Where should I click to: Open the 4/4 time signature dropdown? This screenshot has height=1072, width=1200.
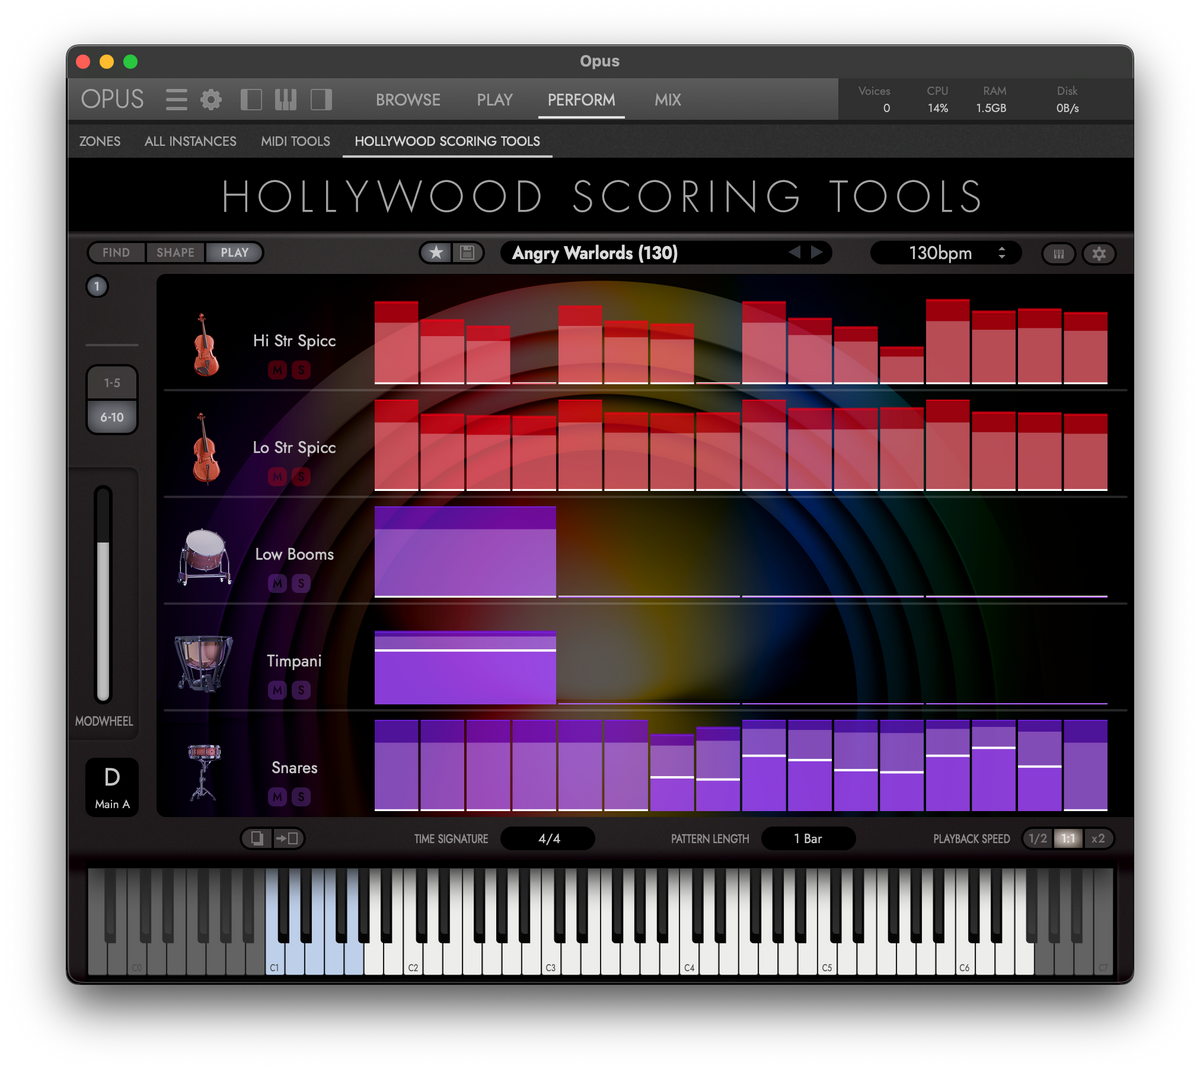(x=548, y=839)
